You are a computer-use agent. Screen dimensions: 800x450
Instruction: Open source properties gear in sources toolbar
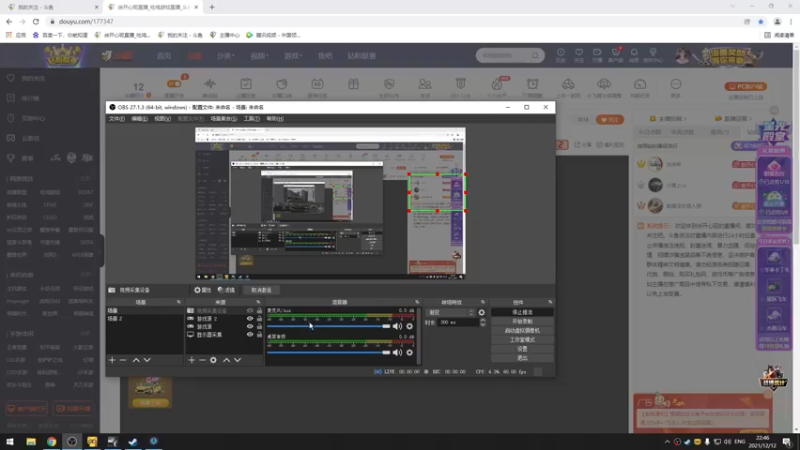click(213, 360)
